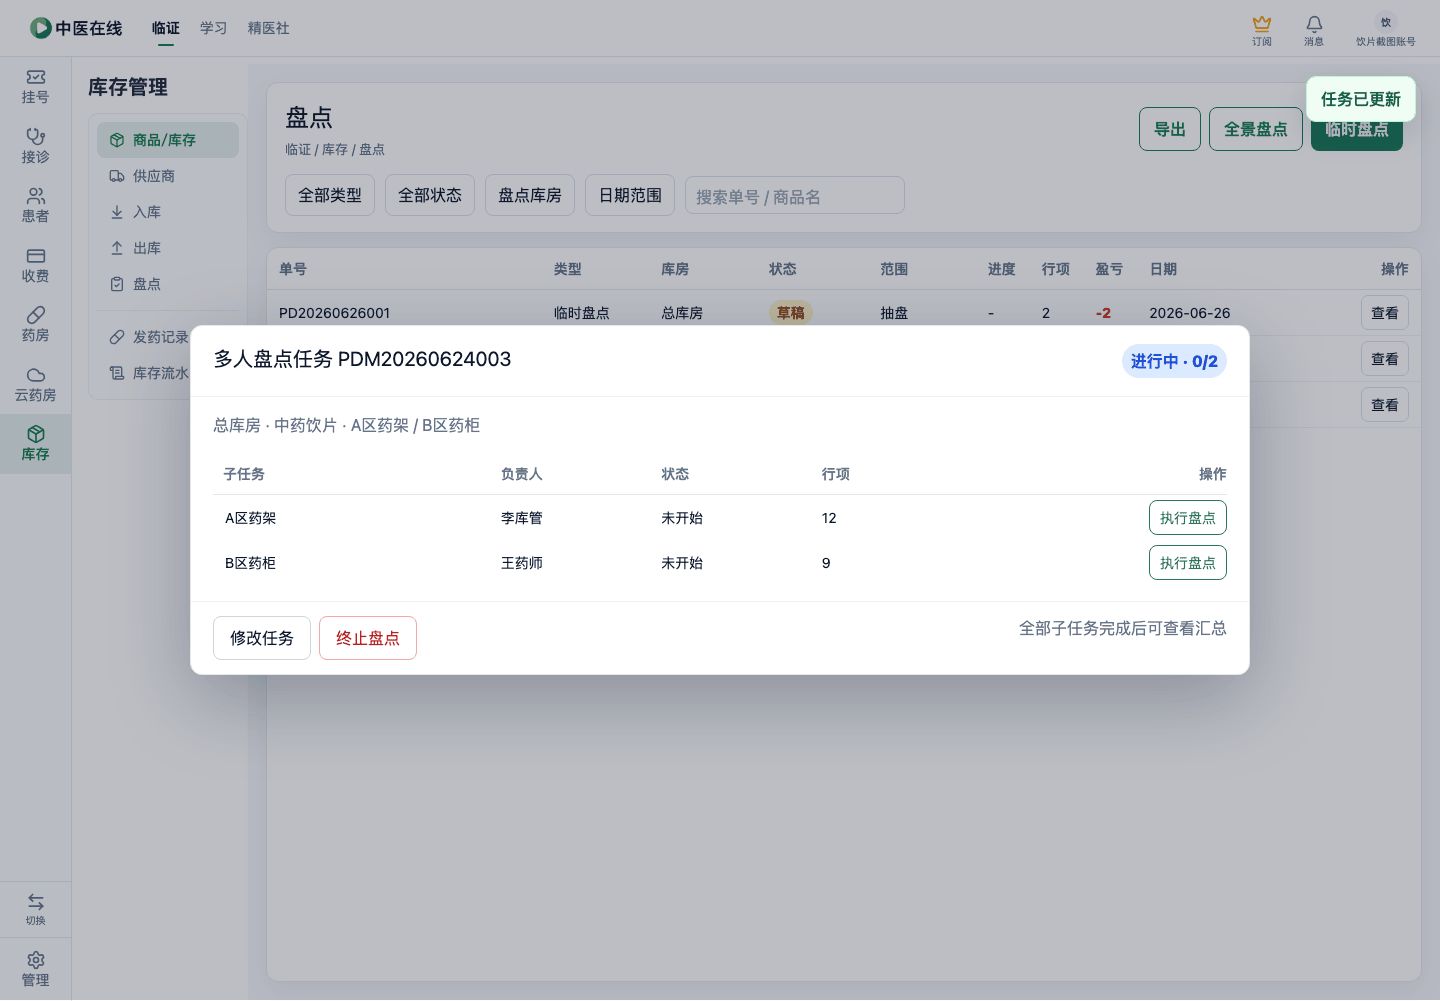The width and height of the screenshot is (1440, 1001).
Task: Click the 订阅 crown icon
Action: click(1262, 30)
